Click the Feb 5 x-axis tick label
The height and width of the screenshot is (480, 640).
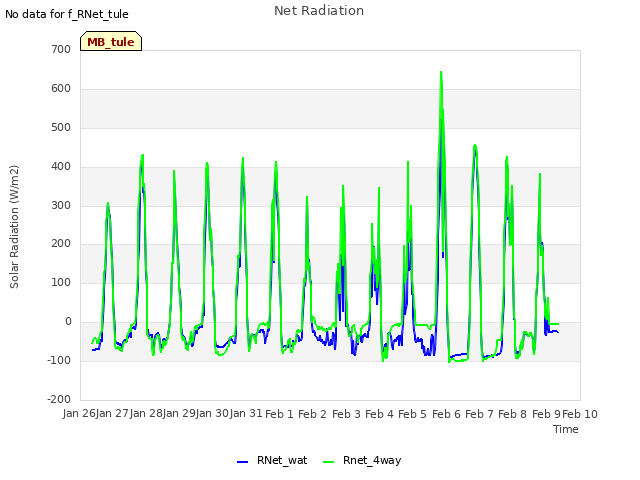click(x=413, y=414)
